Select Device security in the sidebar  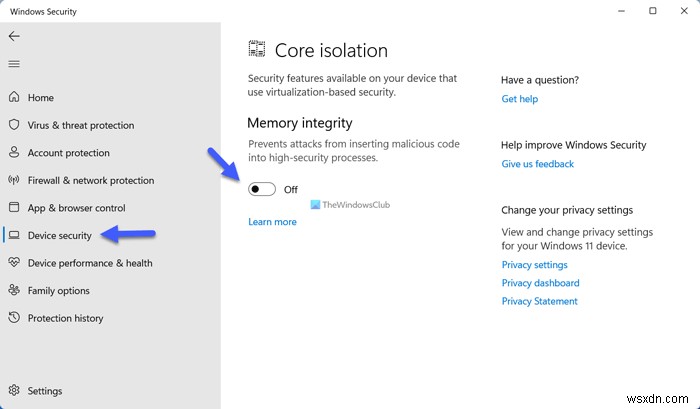point(59,236)
